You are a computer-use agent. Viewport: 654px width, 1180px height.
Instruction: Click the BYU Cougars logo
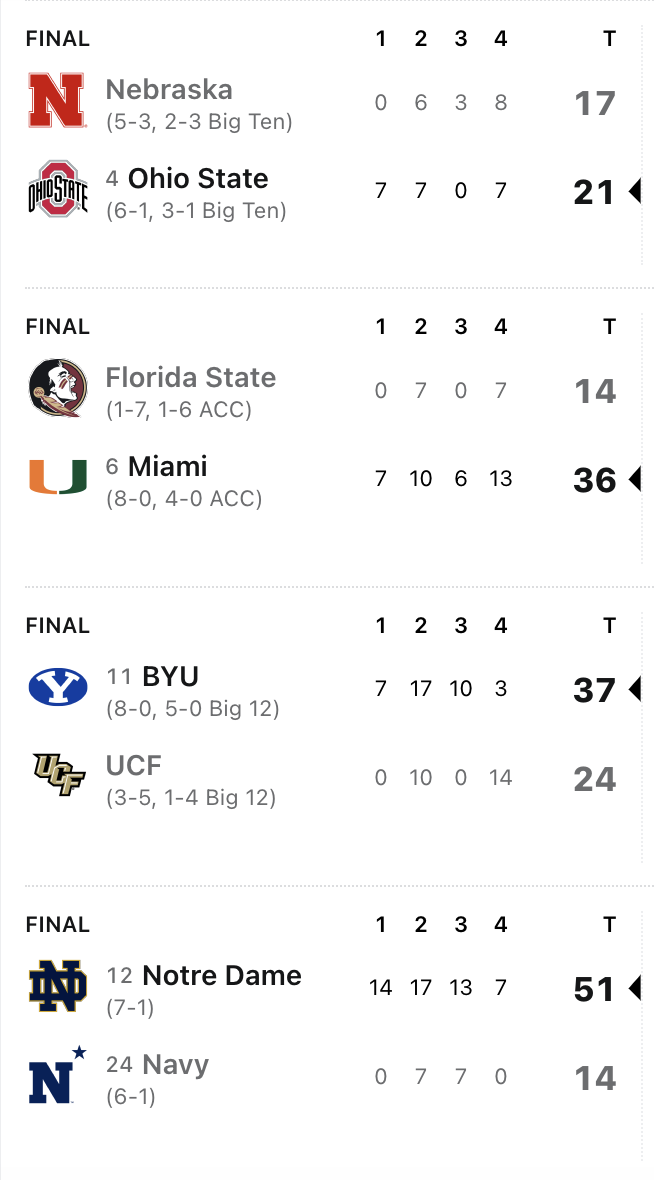click(x=57, y=687)
